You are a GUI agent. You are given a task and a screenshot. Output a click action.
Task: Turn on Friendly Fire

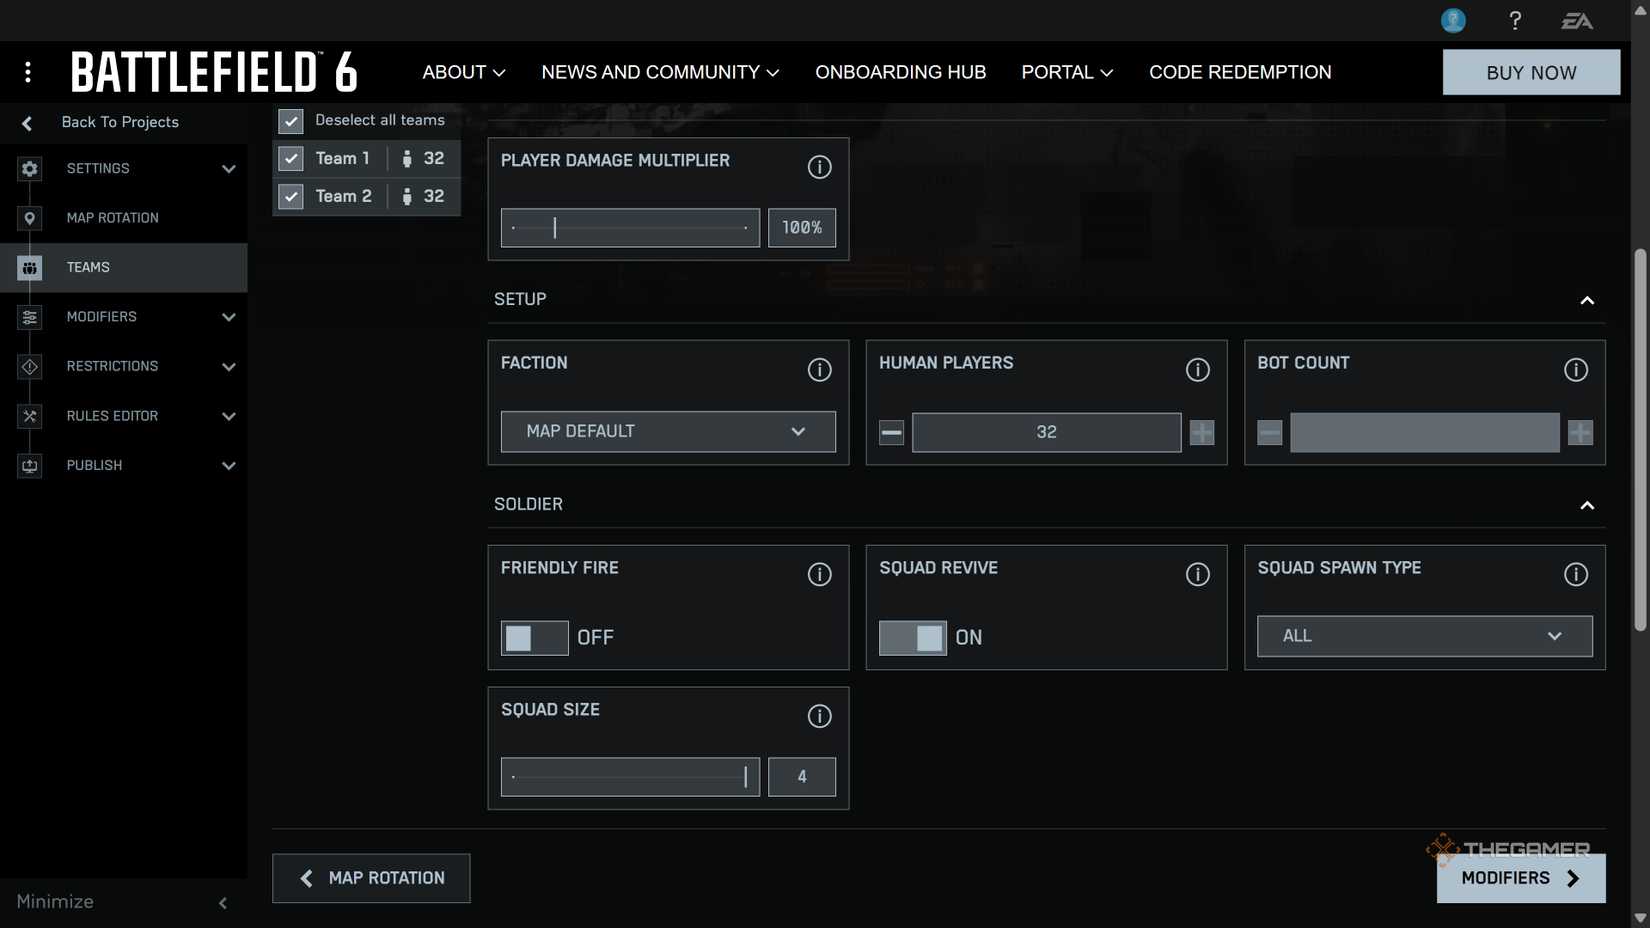click(x=534, y=637)
